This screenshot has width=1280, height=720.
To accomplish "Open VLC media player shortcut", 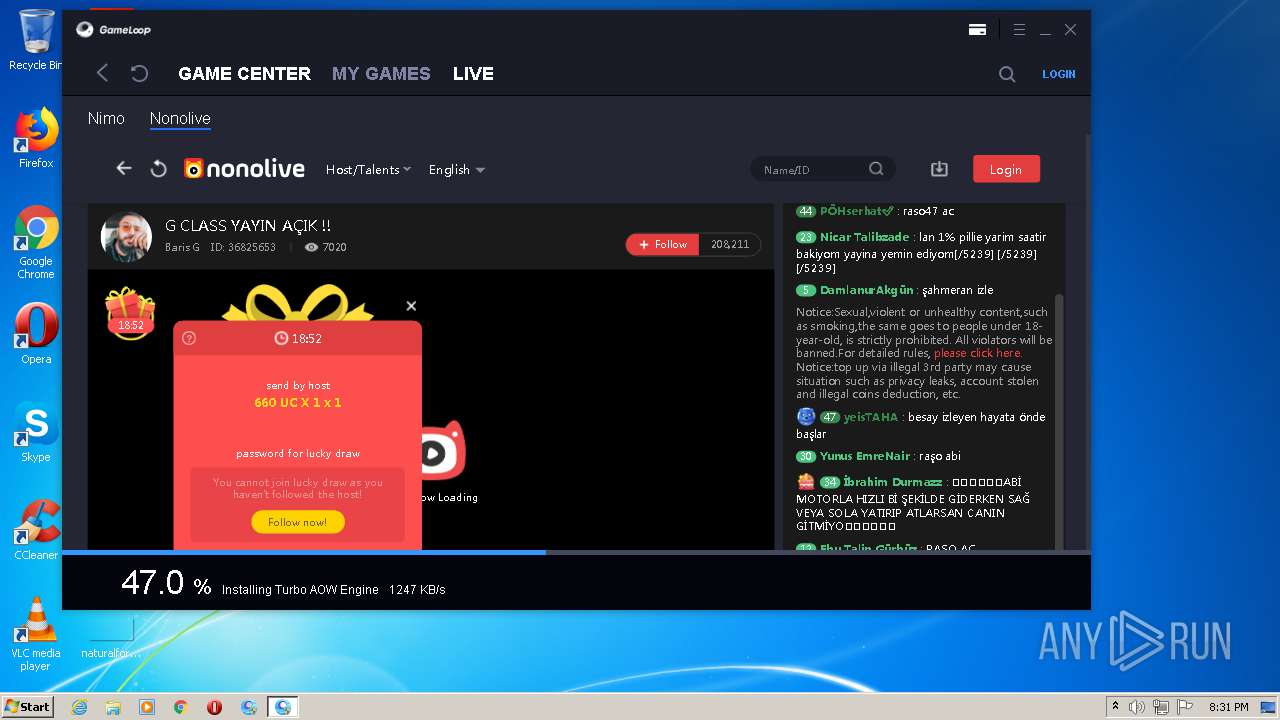I will pyautogui.click(x=36, y=634).
